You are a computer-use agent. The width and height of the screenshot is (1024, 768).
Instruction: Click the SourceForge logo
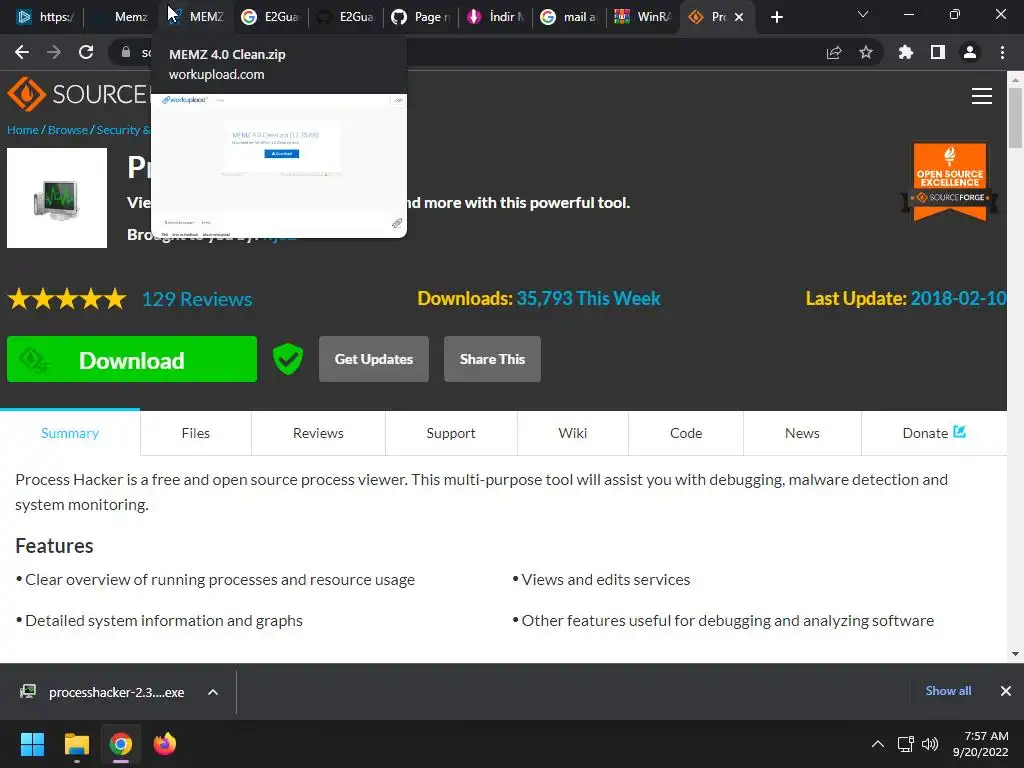pyautogui.click(x=78, y=95)
